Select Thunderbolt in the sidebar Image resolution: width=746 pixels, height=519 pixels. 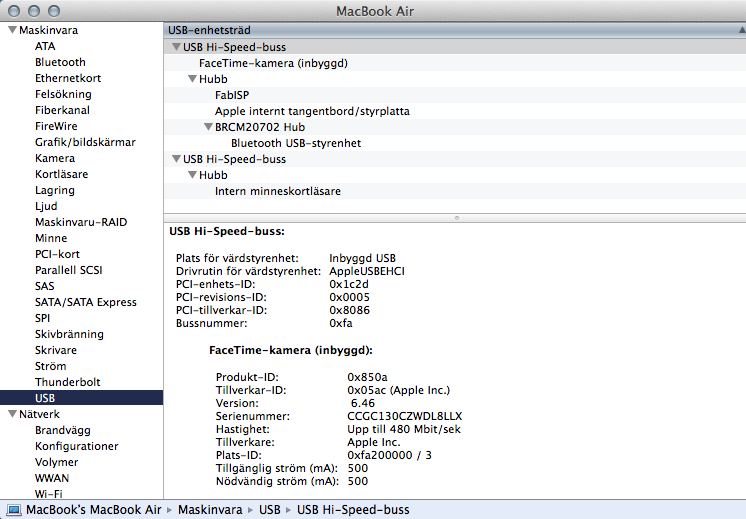68,382
